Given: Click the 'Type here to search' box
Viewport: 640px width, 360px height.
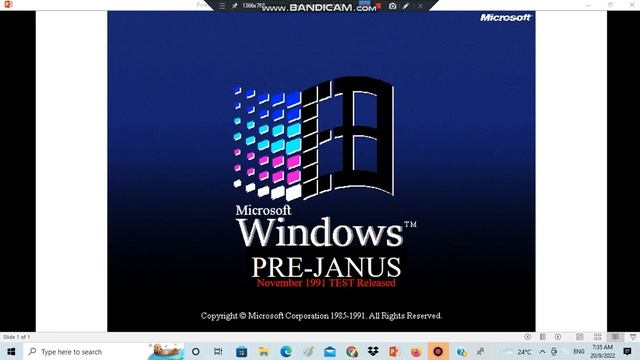Looking at the screenshot, I should (104, 351).
